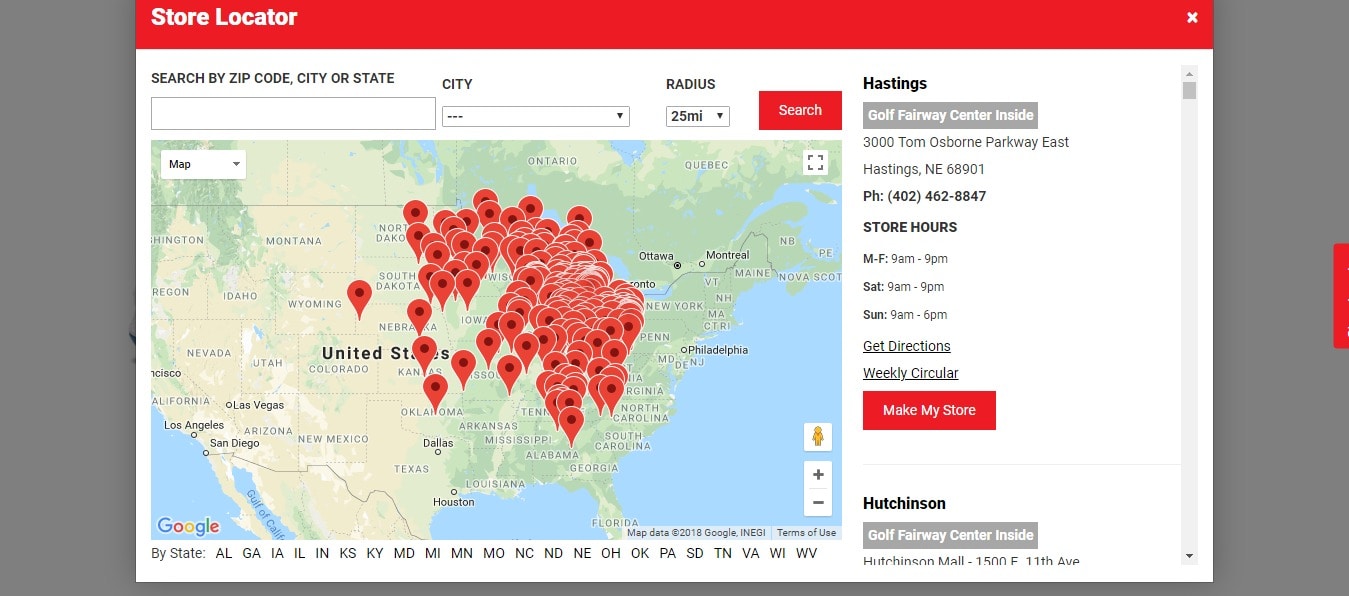Filter stores by state WV
This screenshot has width=1349, height=596.
point(806,553)
